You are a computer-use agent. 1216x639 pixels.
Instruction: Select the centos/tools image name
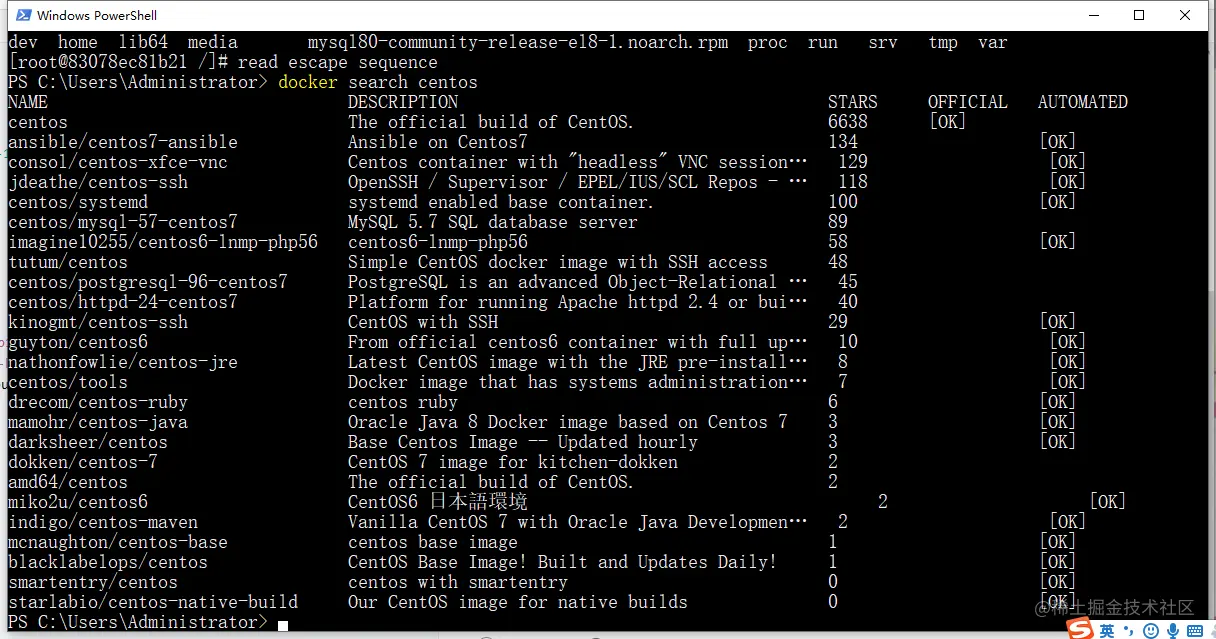68,382
